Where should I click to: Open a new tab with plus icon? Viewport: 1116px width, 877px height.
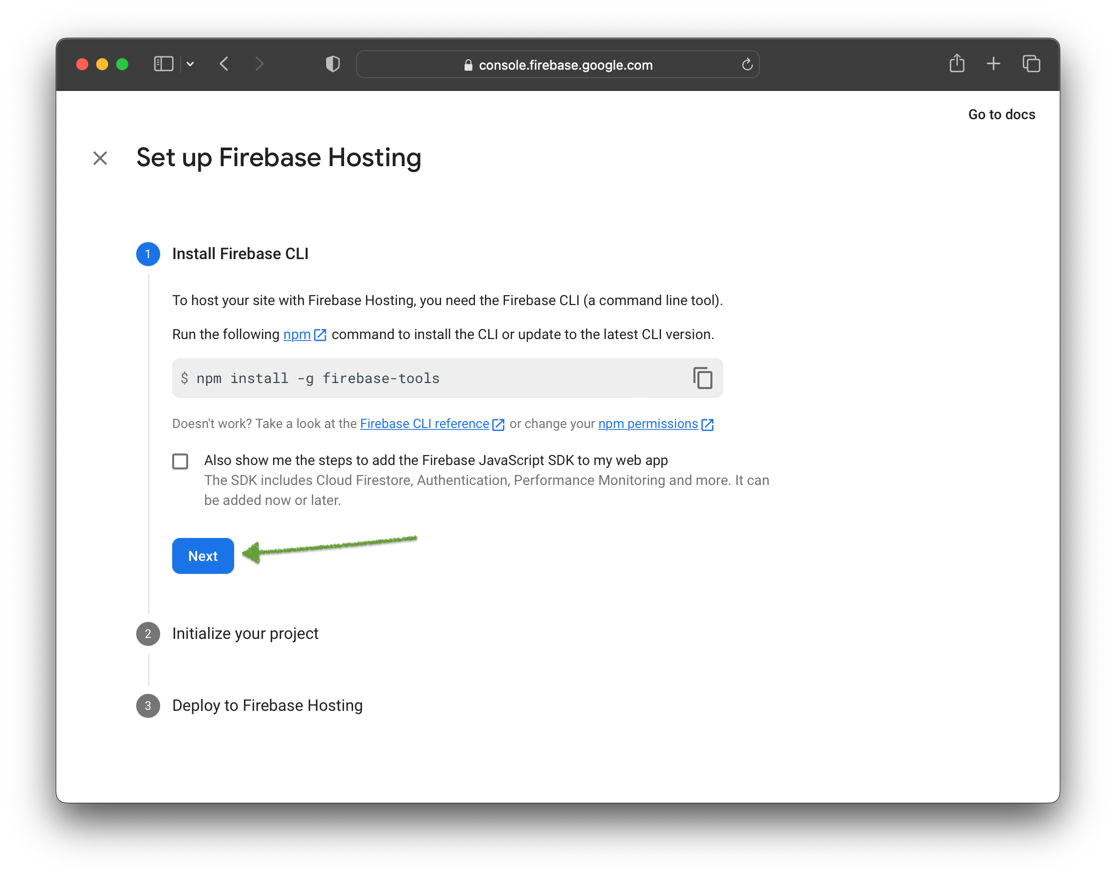[994, 64]
